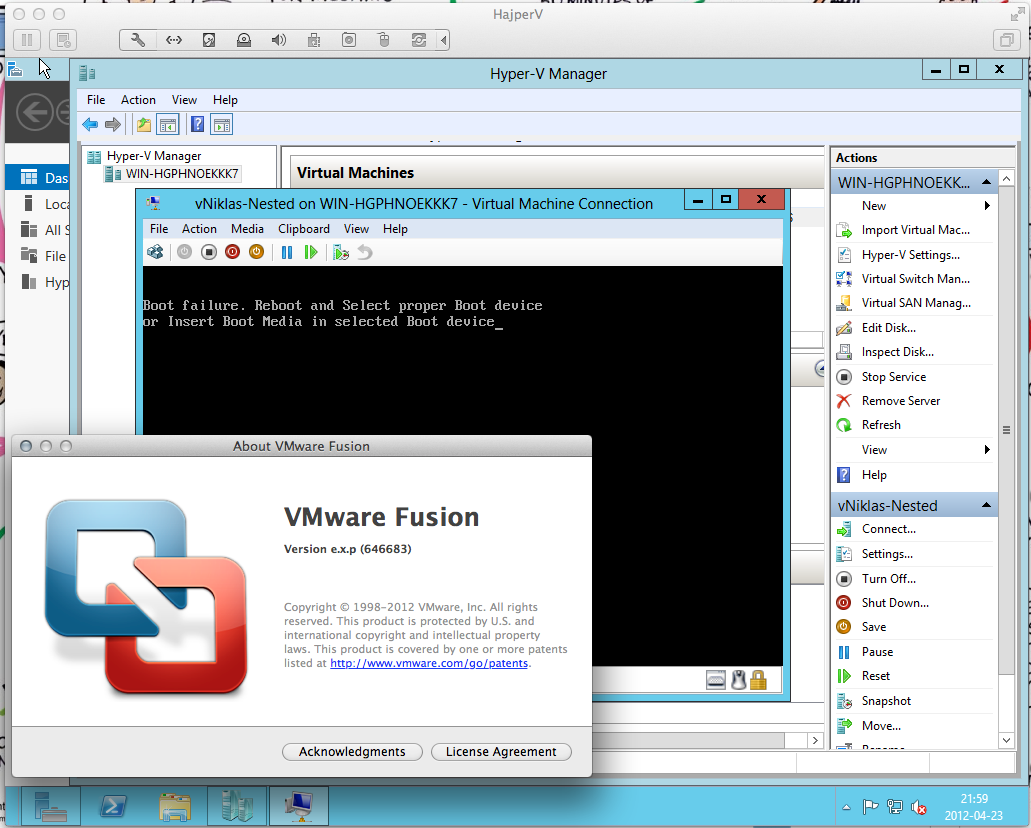Screen dimensions: 1031x828
Task: Click the VMware Fusion camera device icon
Action: [349, 40]
